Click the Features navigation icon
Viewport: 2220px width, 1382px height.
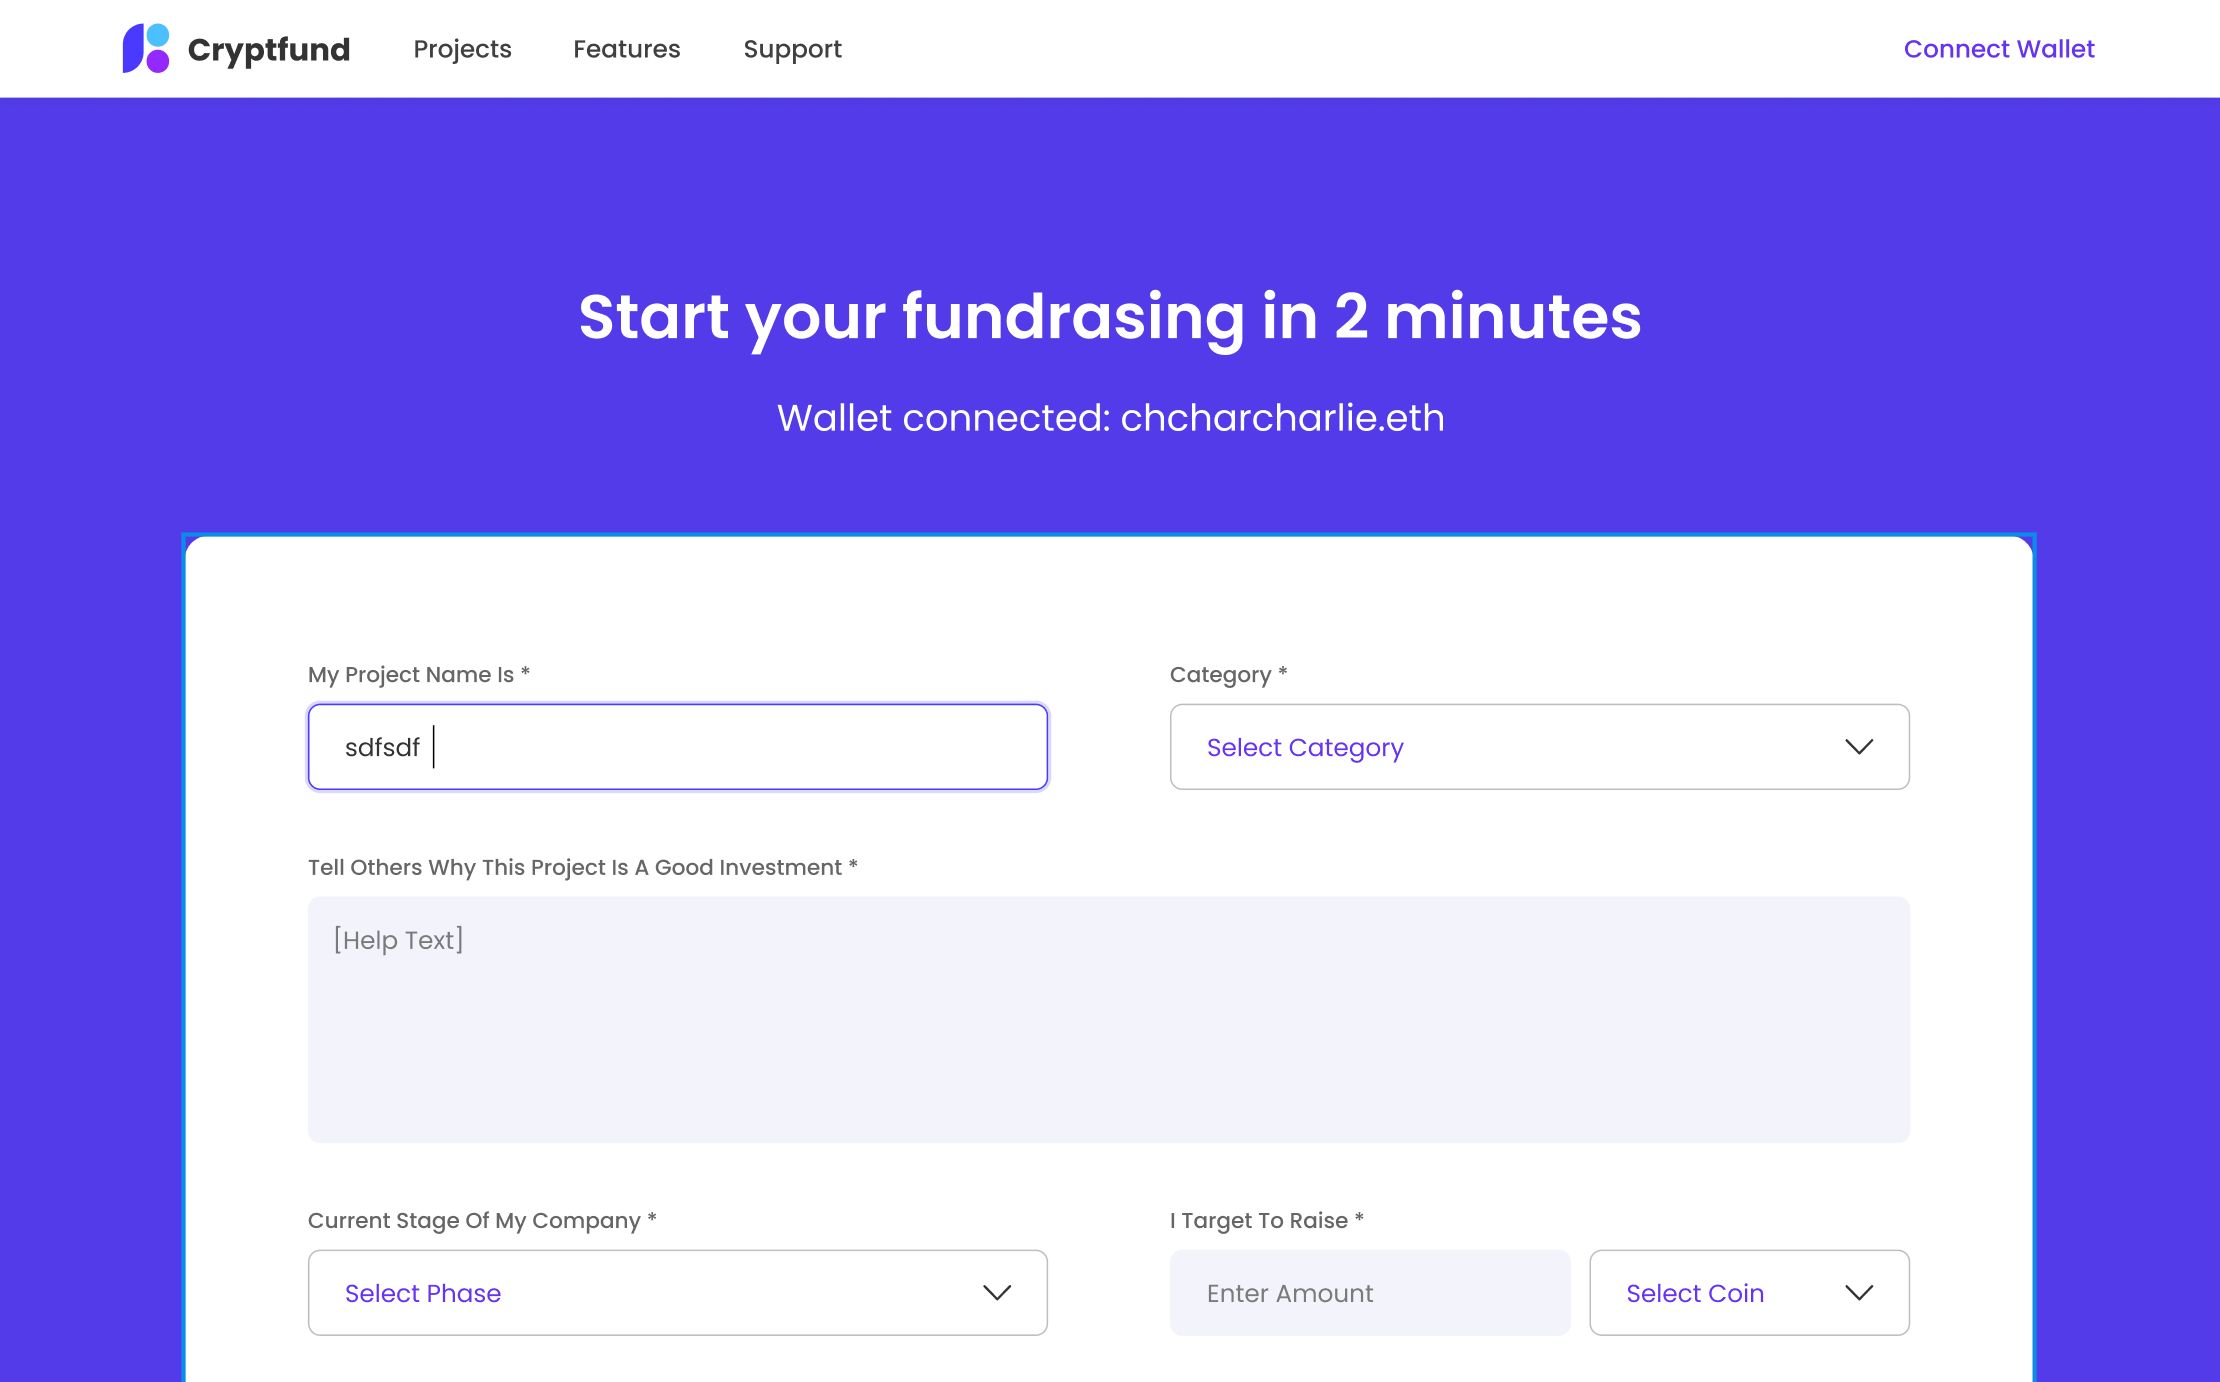point(627,48)
